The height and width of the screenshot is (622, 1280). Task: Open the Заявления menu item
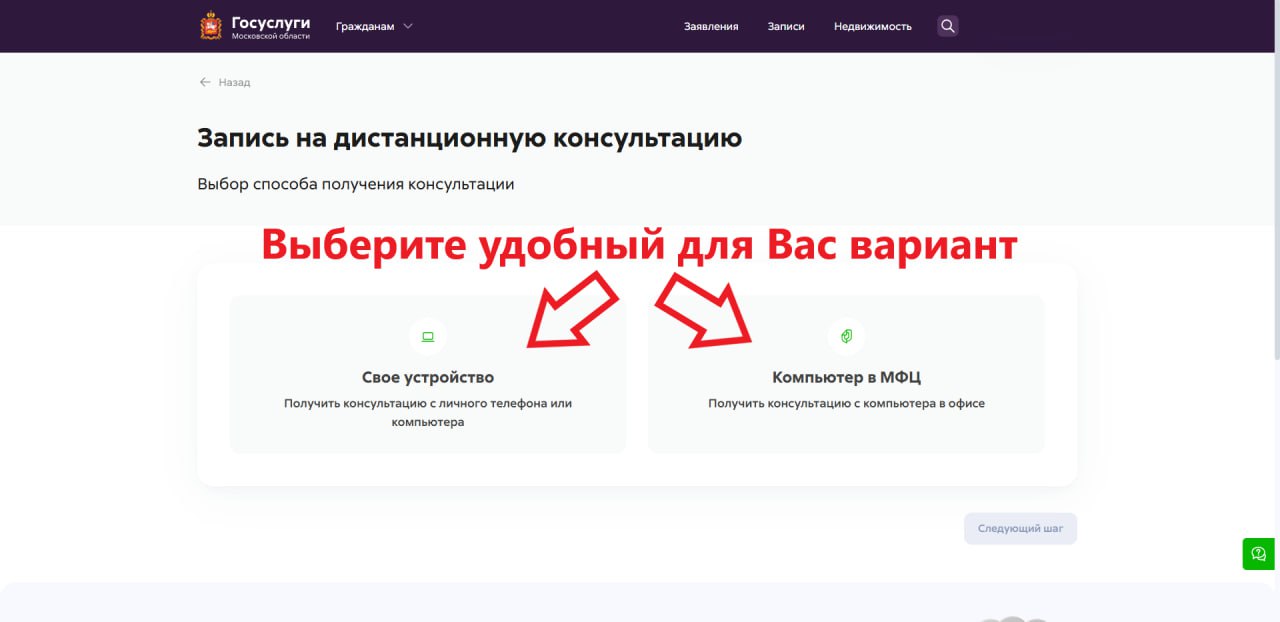click(711, 27)
